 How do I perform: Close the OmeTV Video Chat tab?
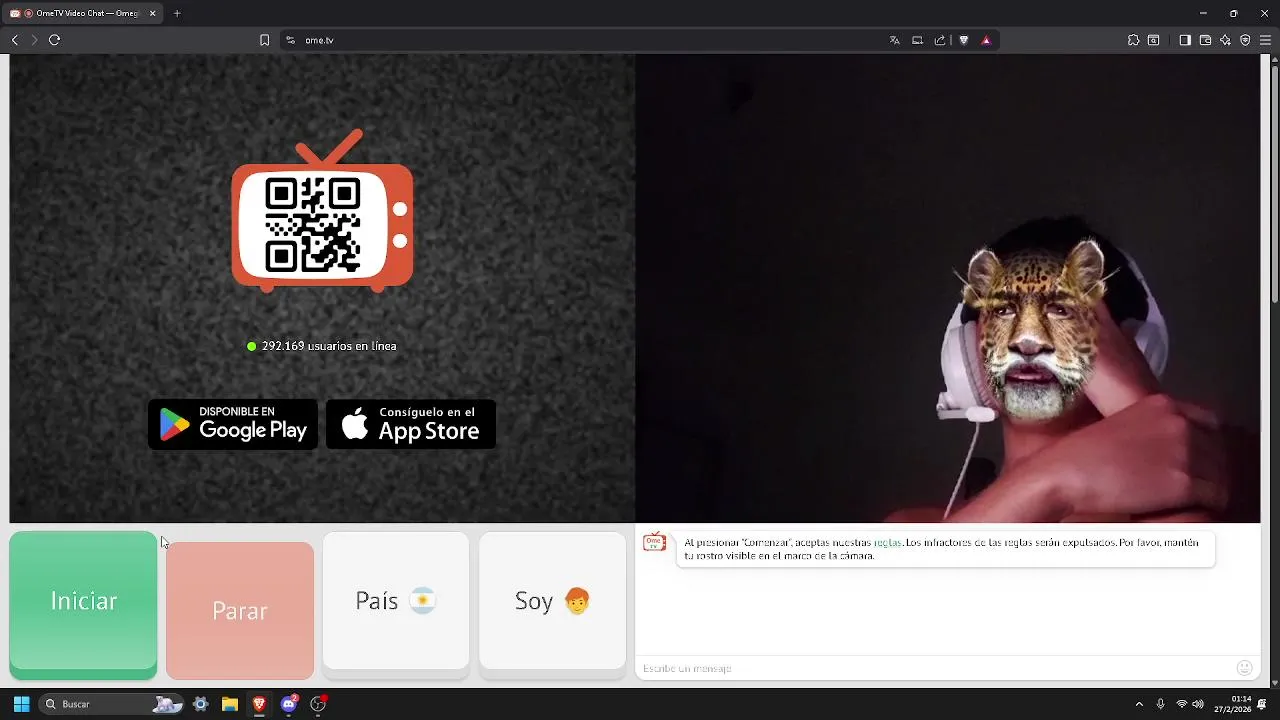coord(153,14)
